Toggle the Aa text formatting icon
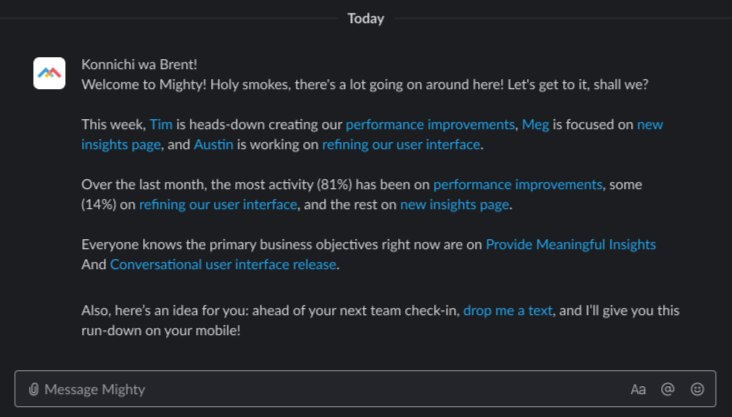This screenshot has height=417, width=732. point(638,389)
